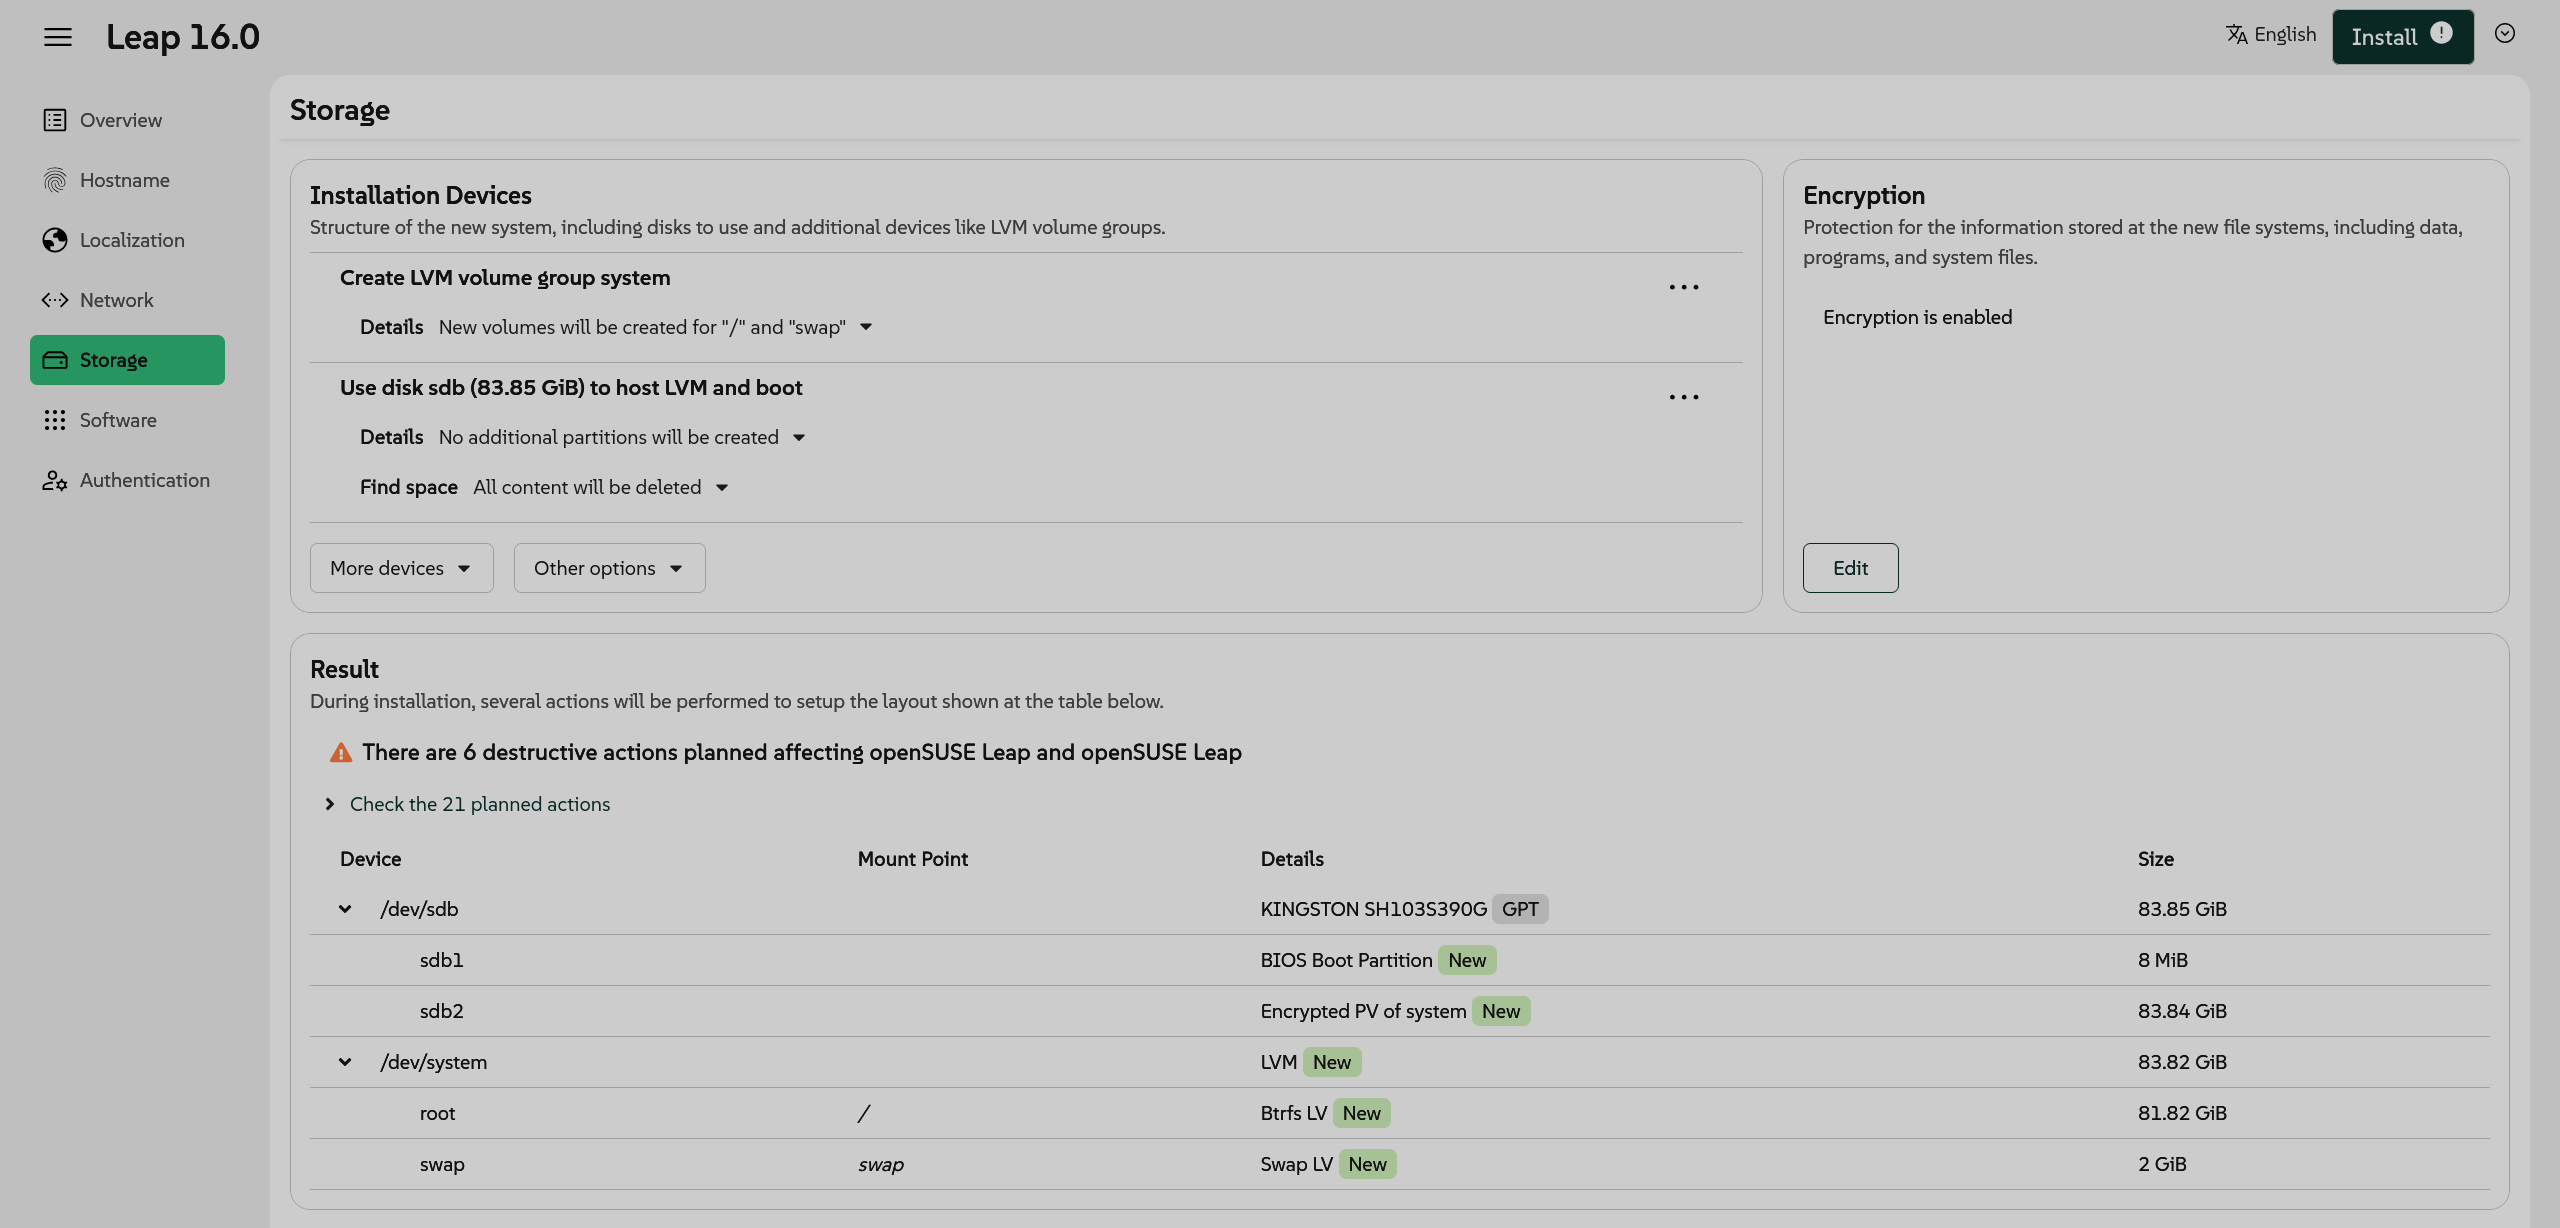The image size is (2560, 1228).
Task: Open the More devices dropdown
Action: 401,568
